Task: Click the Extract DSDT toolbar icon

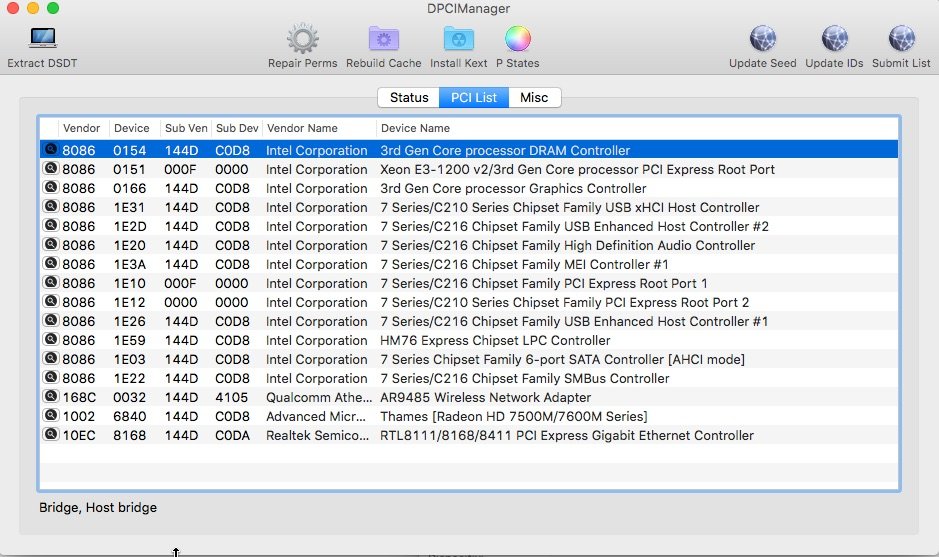Action: 43,38
